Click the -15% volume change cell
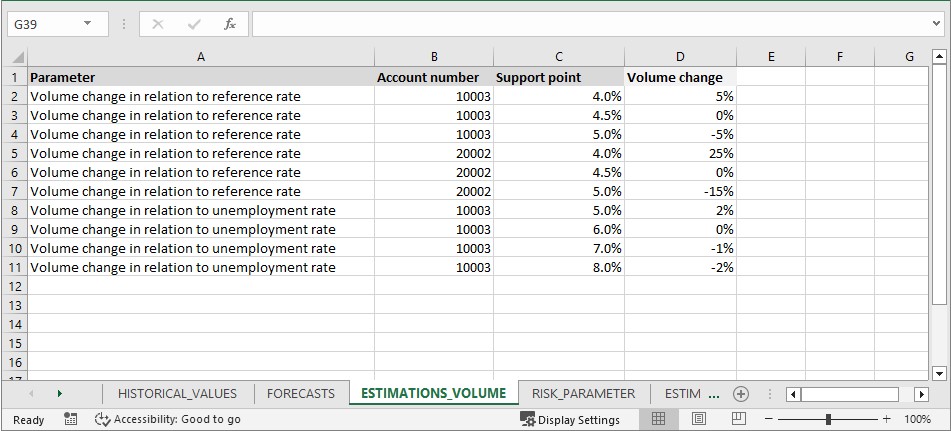951x431 pixels. click(680, 192)
